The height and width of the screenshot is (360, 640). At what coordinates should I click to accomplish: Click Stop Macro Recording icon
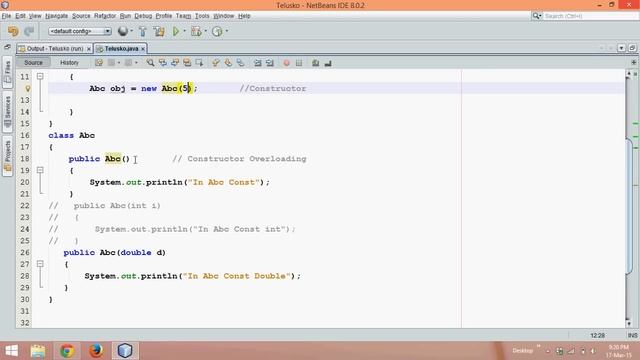(299, 63)
